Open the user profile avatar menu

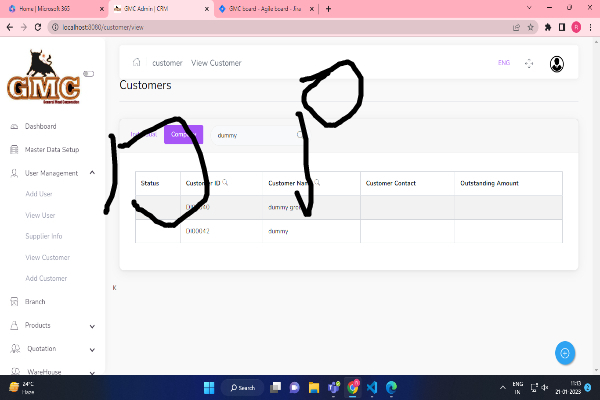tap(557, 63)
